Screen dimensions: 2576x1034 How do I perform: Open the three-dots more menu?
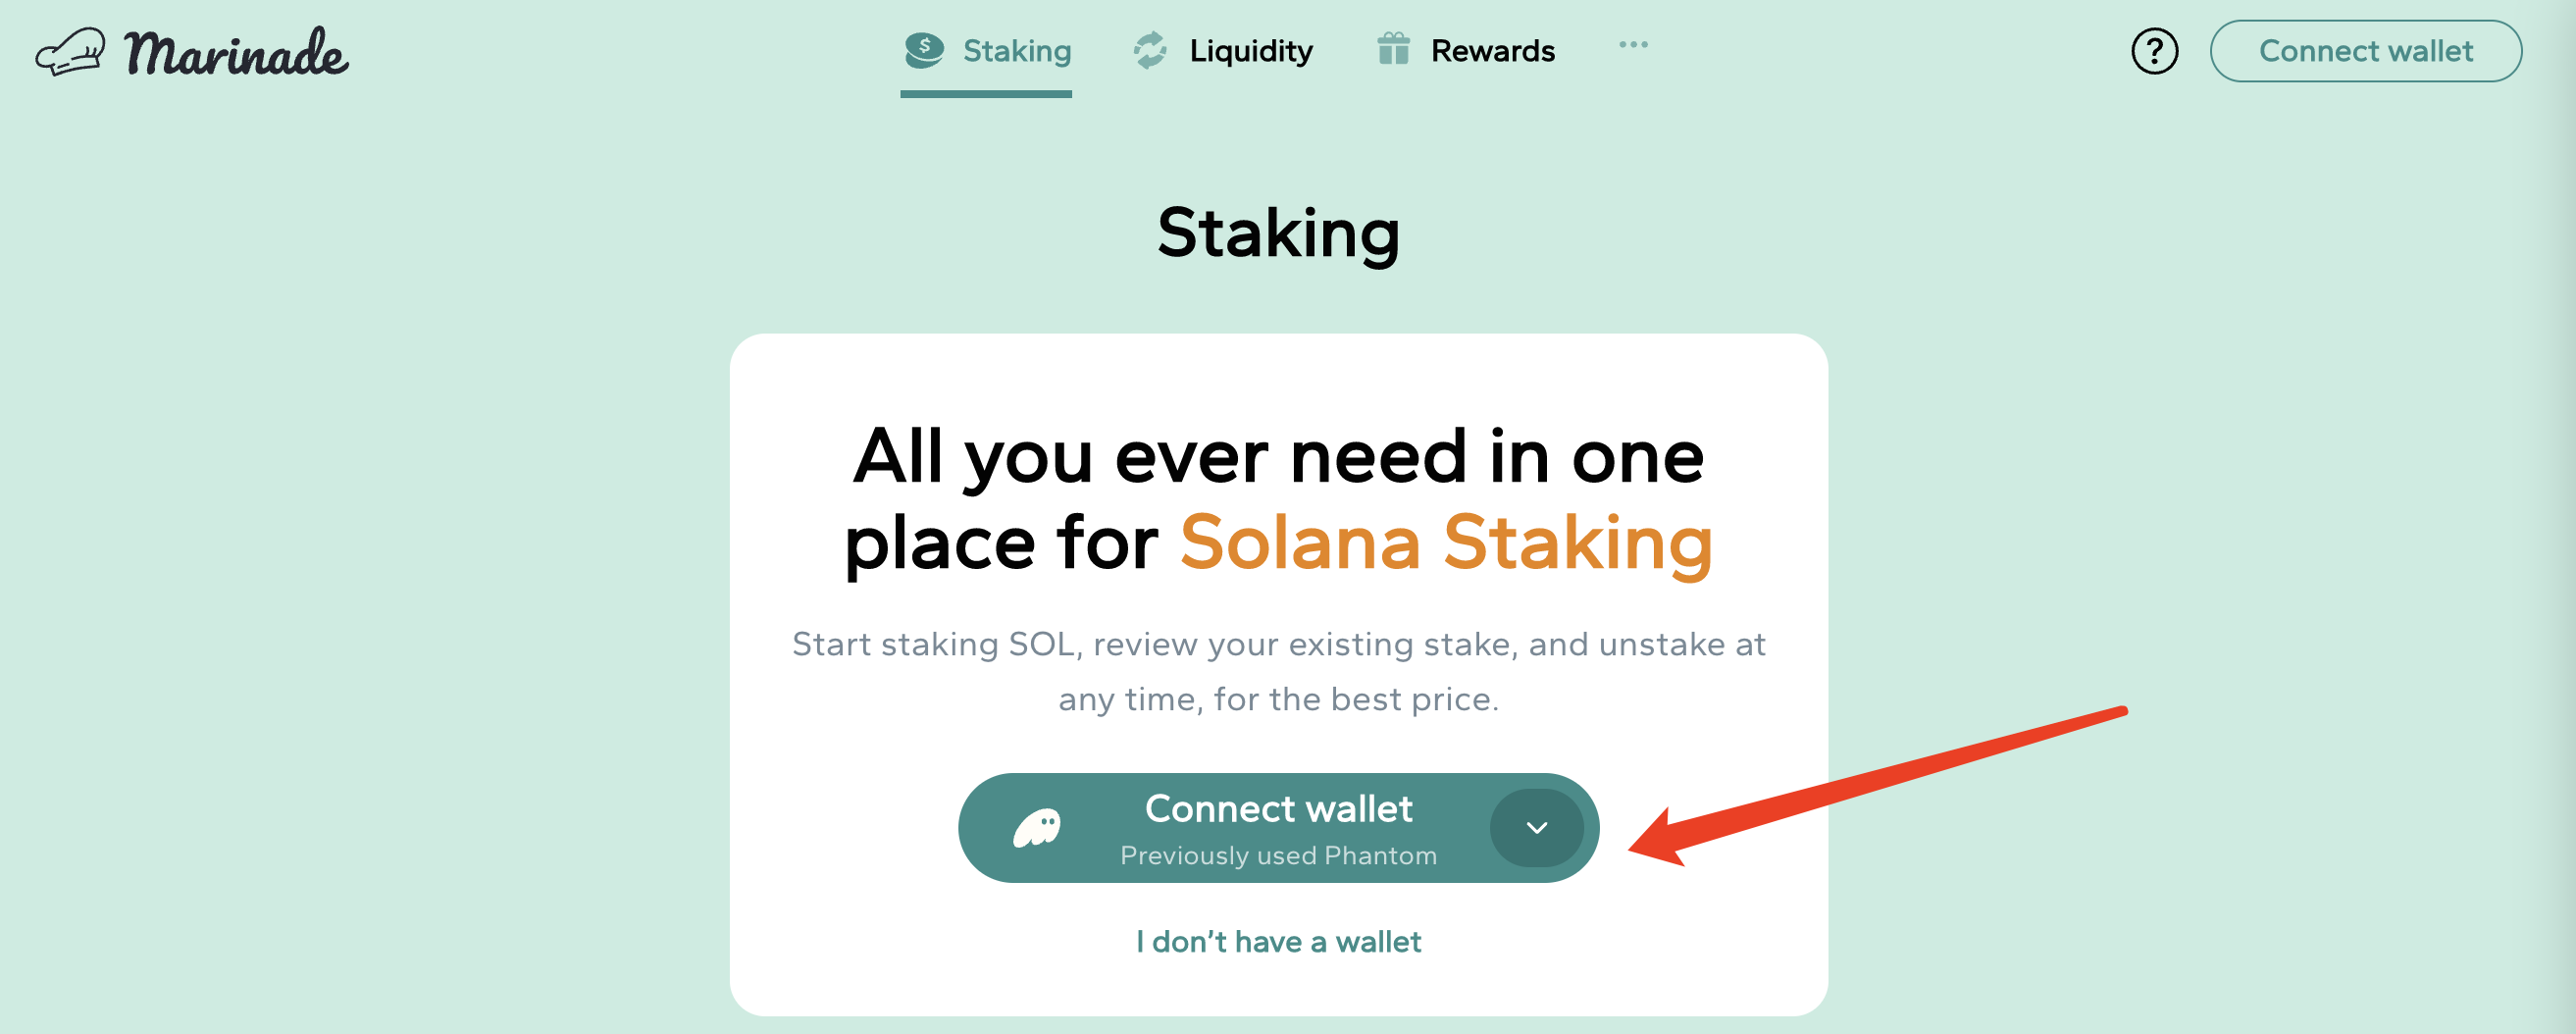[1633, 44]
